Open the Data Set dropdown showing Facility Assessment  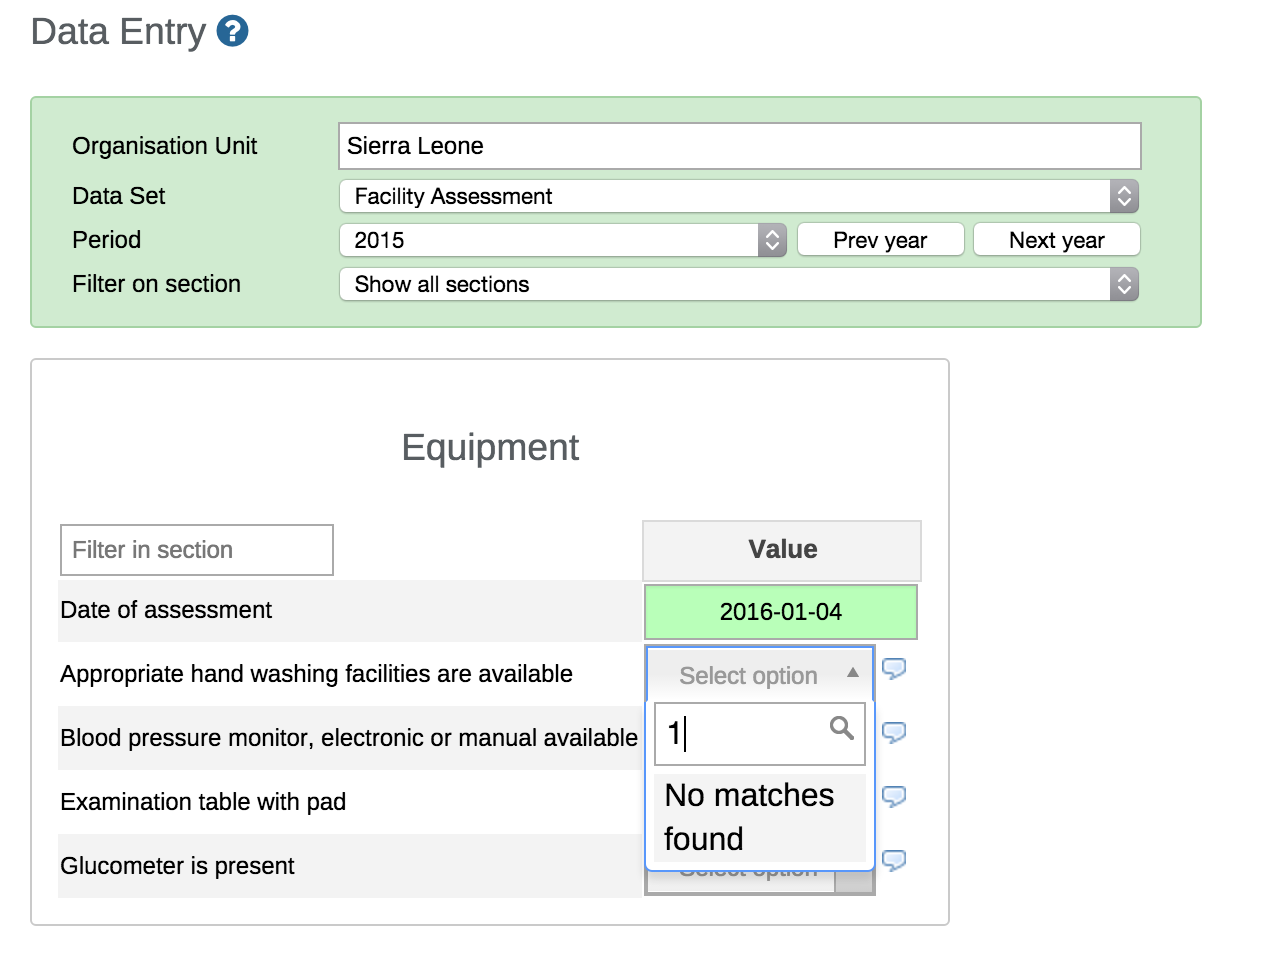pos(738,196)
